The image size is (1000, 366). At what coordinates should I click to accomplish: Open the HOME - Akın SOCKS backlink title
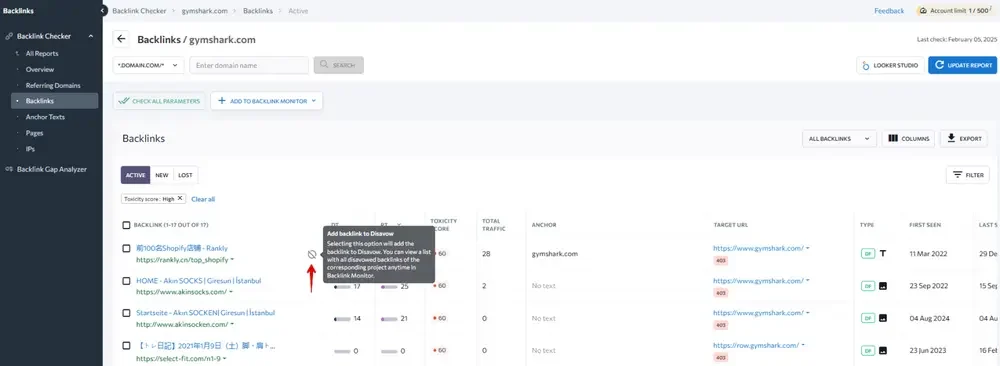(198, 281)
